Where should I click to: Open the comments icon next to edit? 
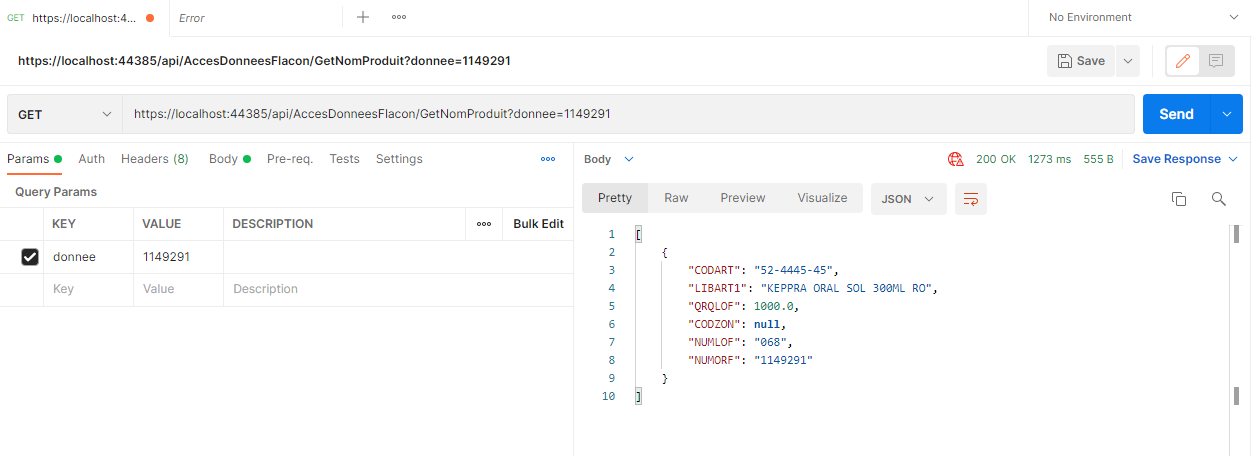(x=1216, y=61)
